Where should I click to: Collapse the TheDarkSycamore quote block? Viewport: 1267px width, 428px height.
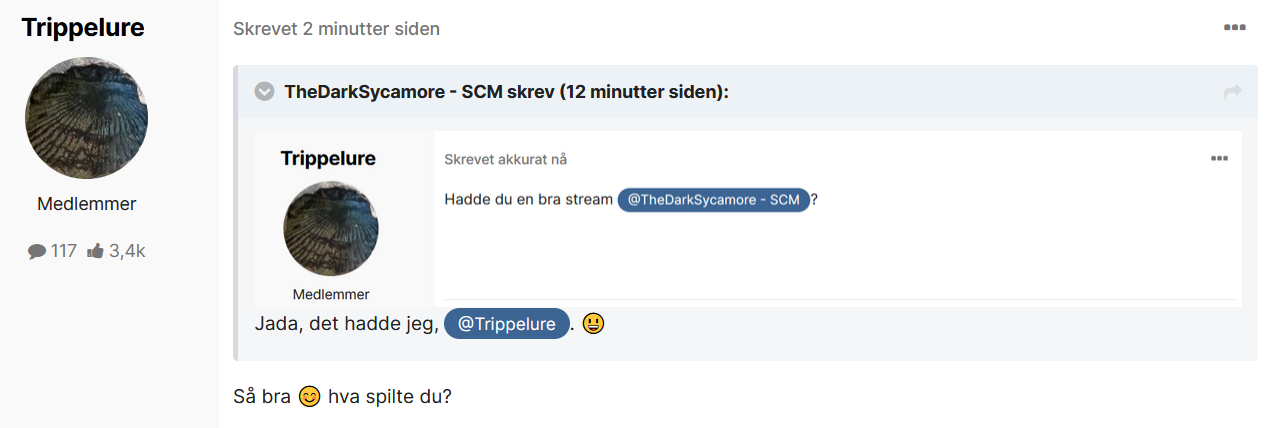click(265, 92)
